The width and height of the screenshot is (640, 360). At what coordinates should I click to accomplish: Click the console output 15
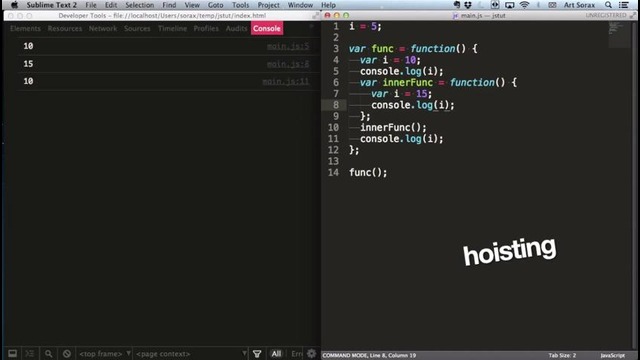(28, 64)
